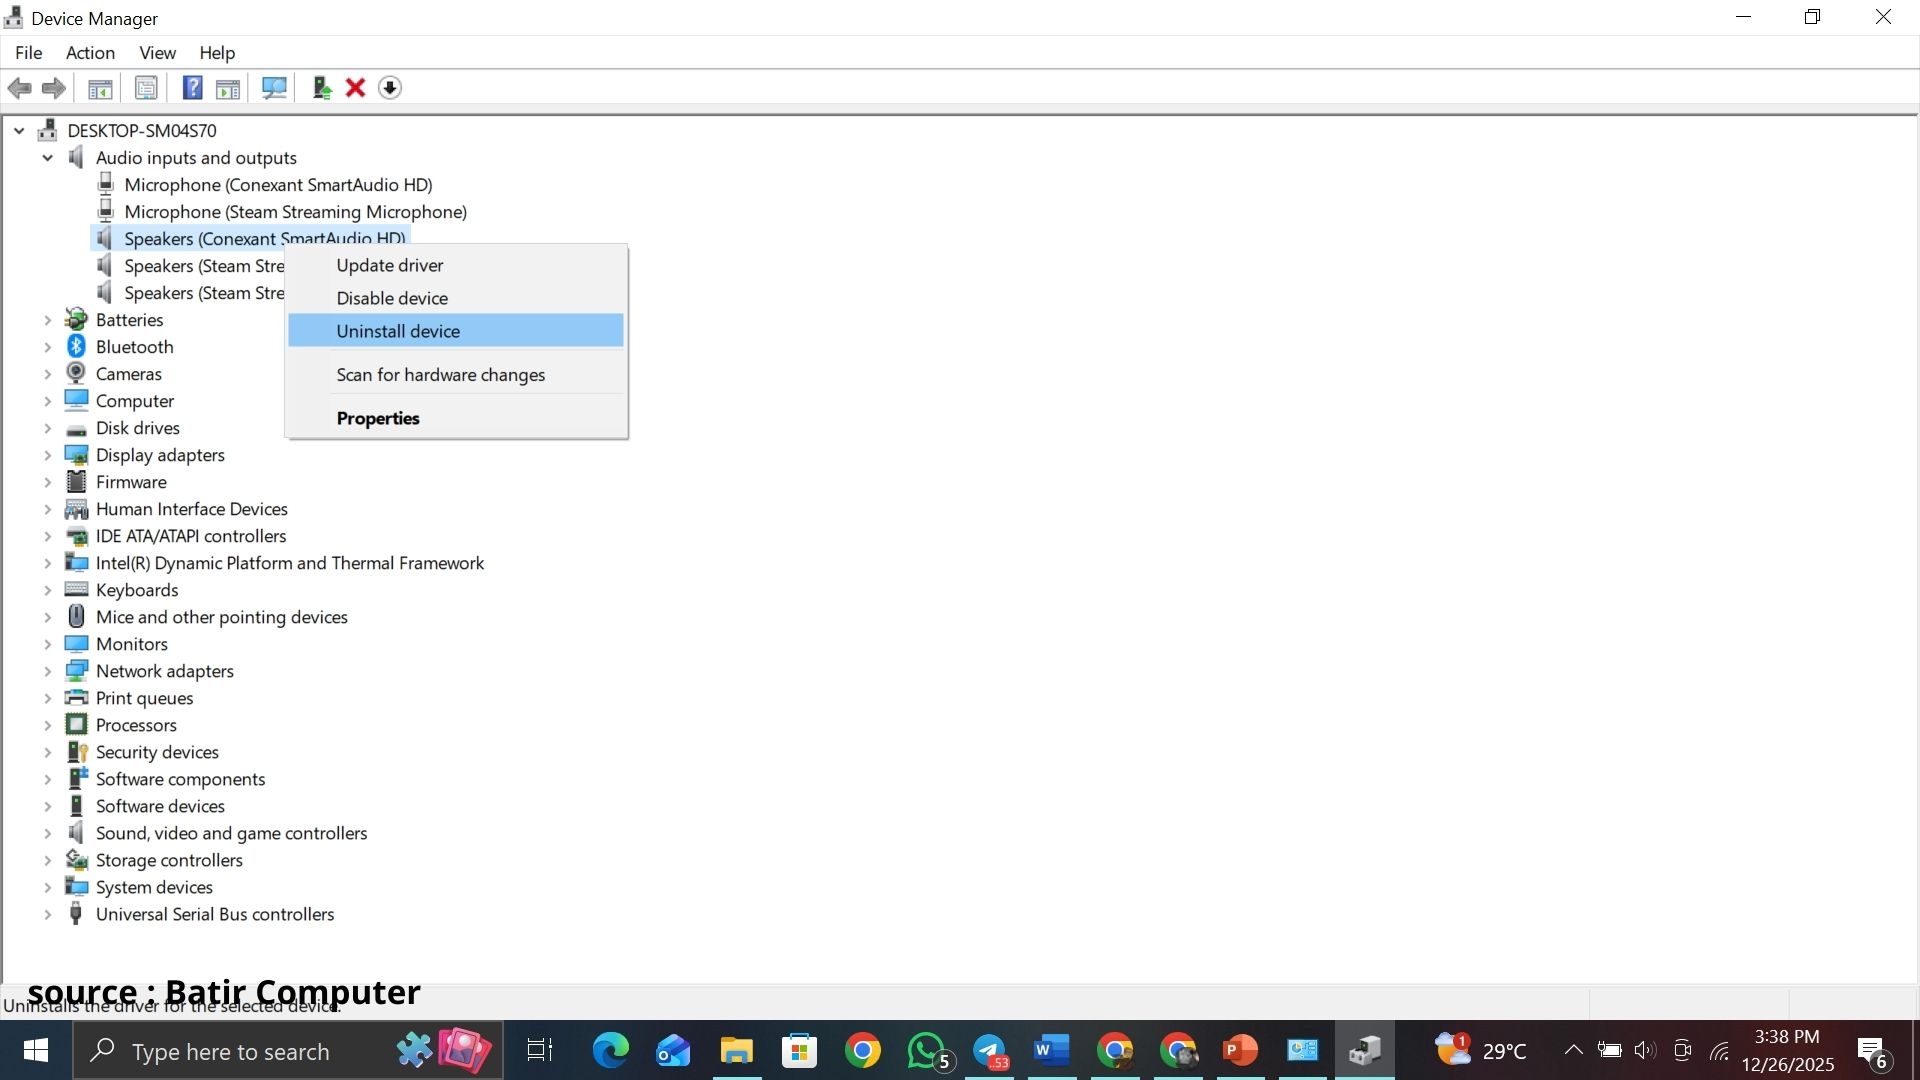Click the Batteries category icon
The height and width of the screenshot is (1080, 1920).
[76, 319]
